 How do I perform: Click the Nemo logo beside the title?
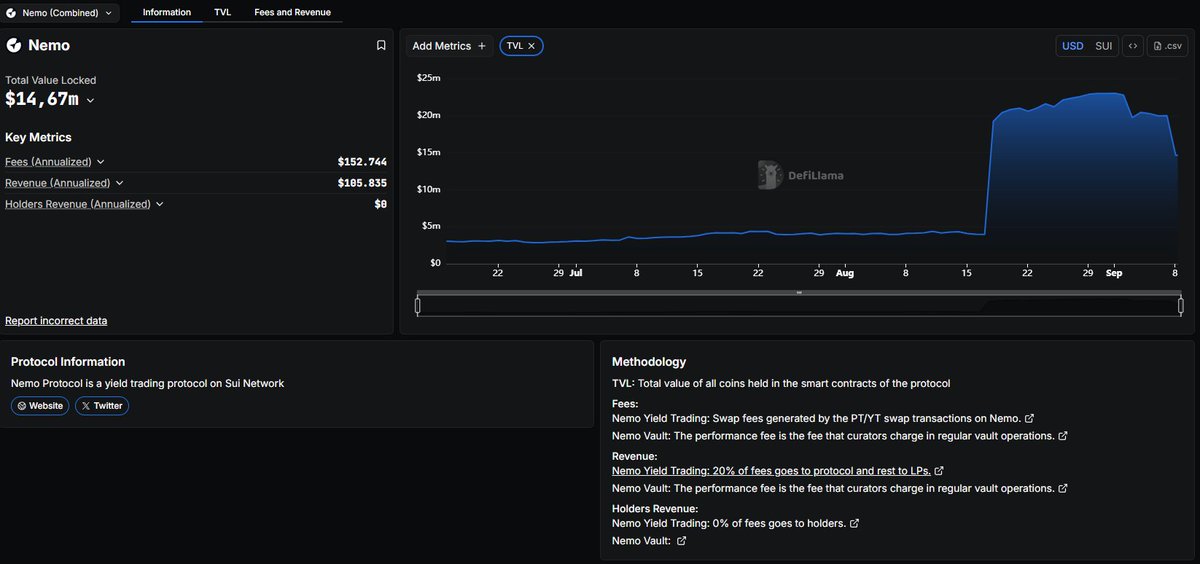(x=14, y=45)
